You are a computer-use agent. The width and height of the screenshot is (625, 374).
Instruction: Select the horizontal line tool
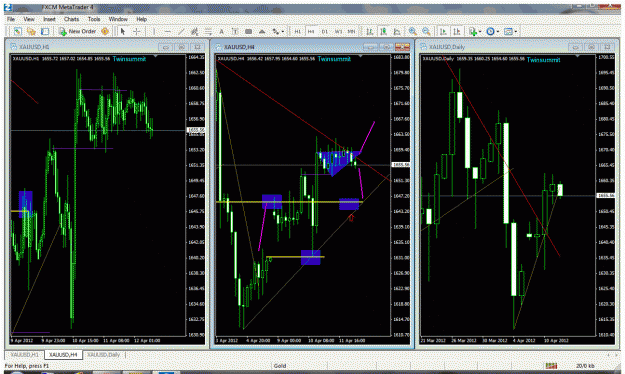[167, 31]
